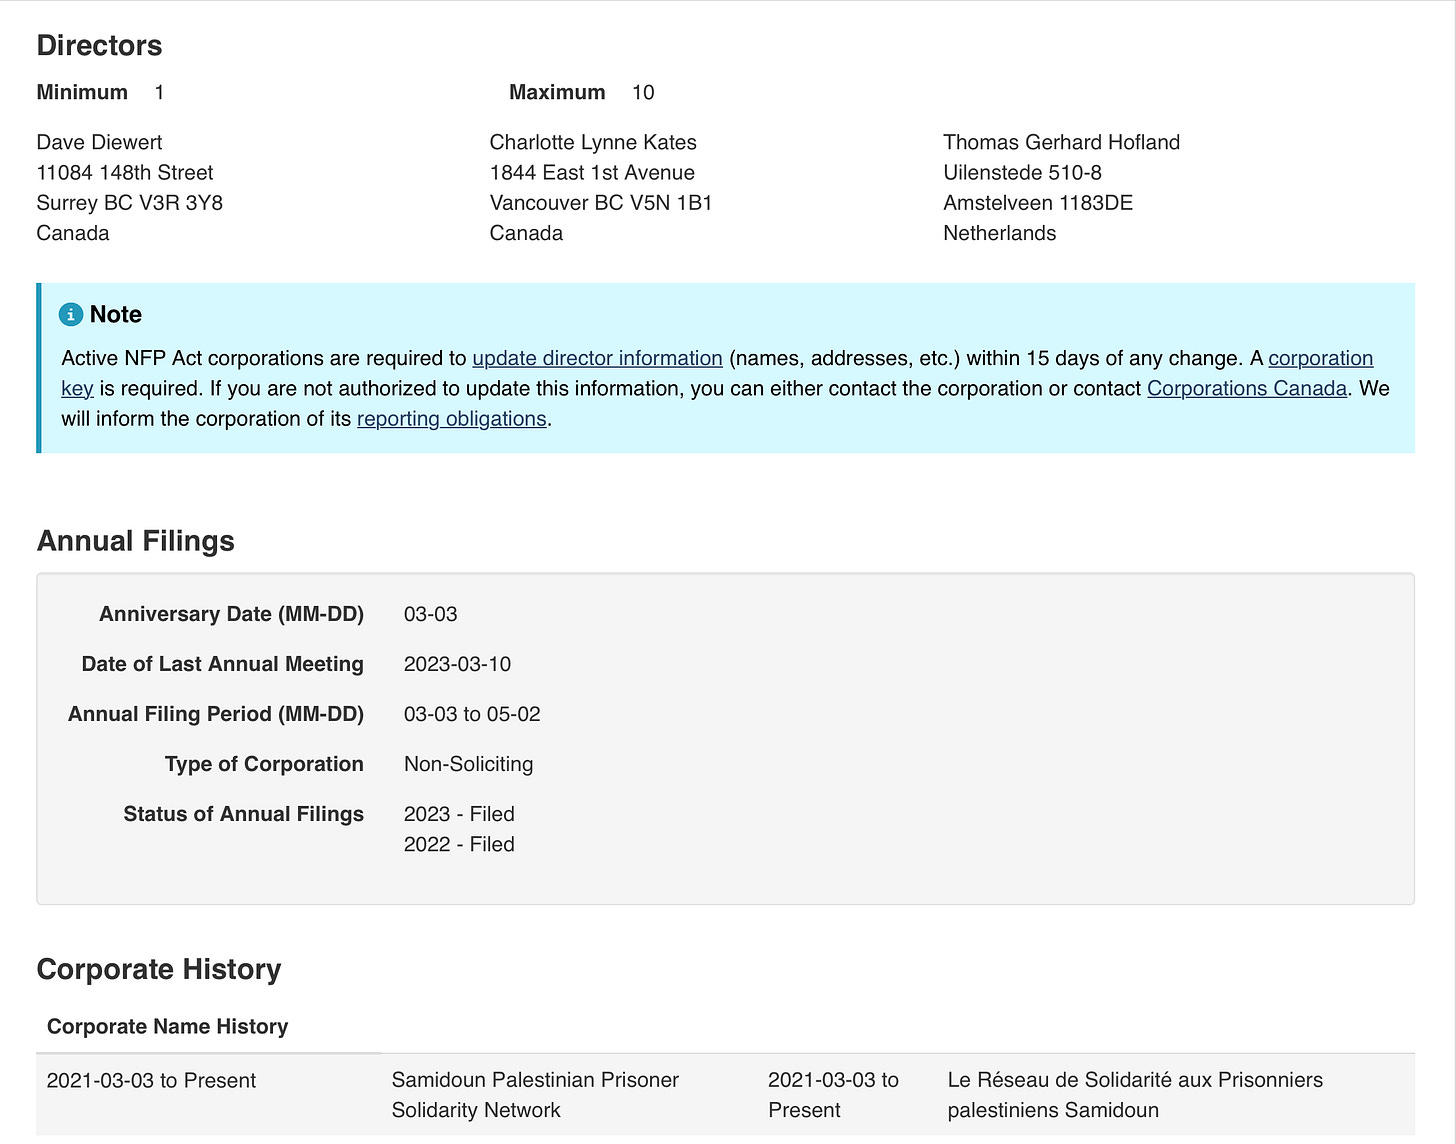This screenshot has width=1456, height=1144.
Task: Open the update director information link
Action: [x=597, y=358]
